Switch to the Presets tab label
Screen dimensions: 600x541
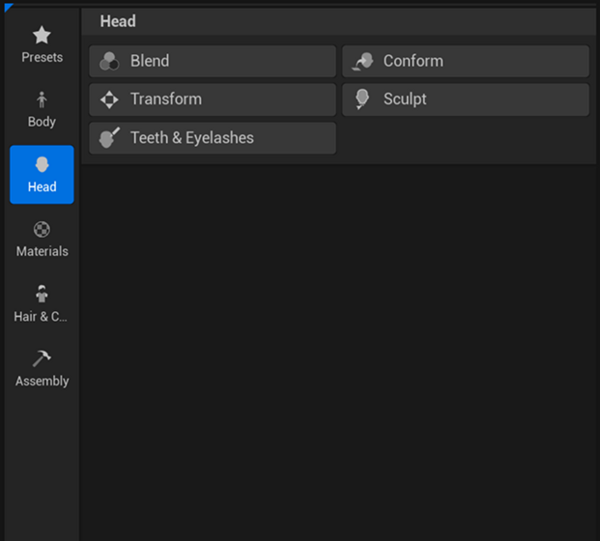click(42, 57)
